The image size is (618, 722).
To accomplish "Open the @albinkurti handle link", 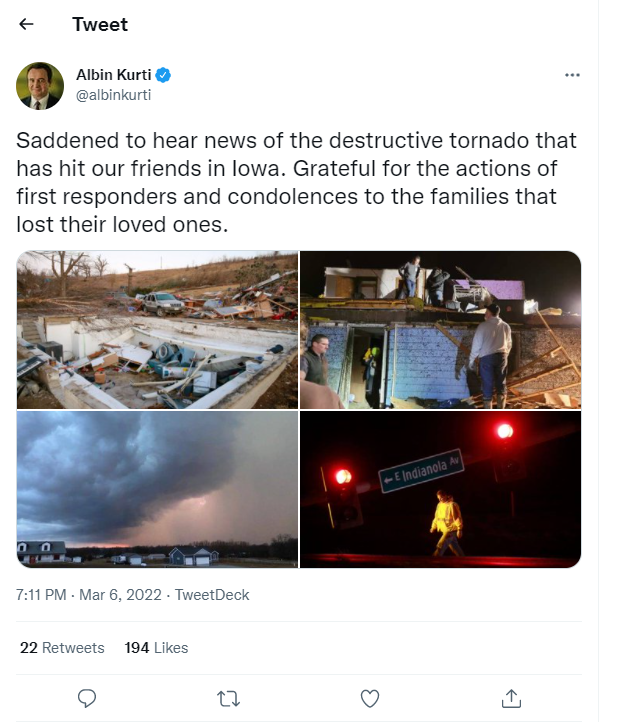I will (x=113, y=94).
